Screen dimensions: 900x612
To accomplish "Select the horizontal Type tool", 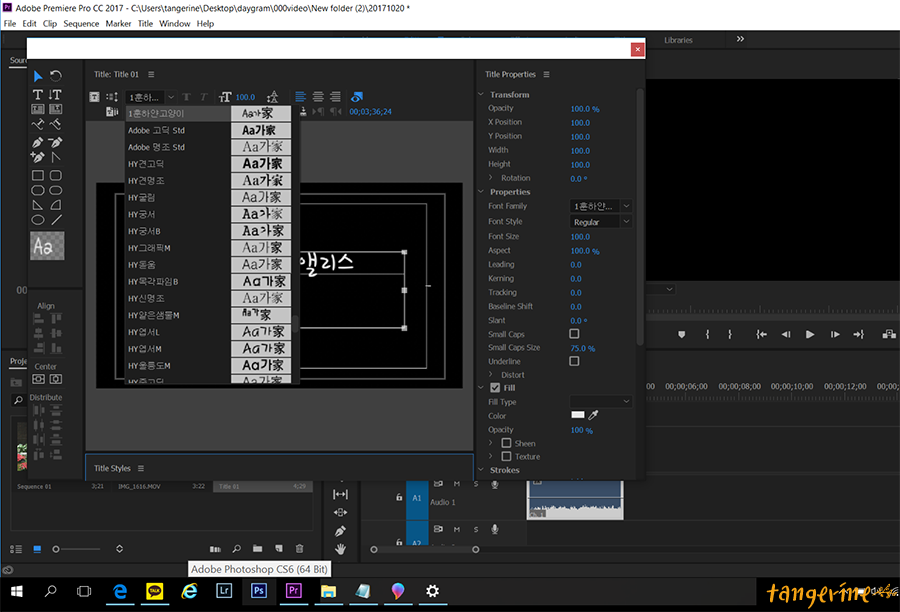I will point(38,94).
